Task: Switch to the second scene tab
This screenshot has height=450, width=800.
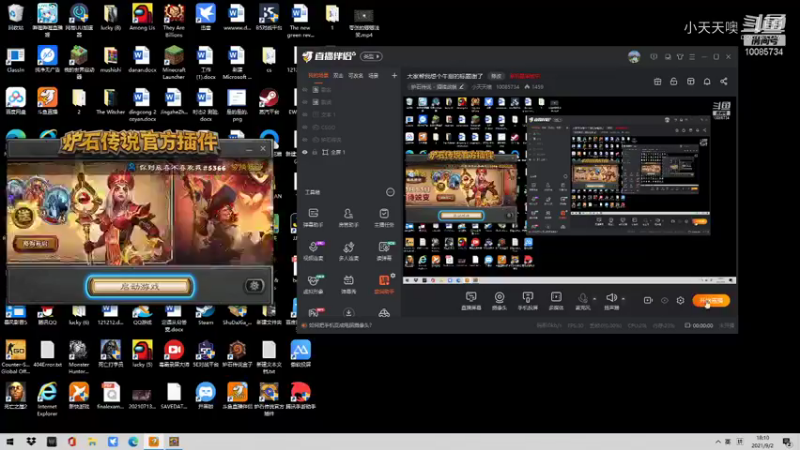Action: coord(338,76)
